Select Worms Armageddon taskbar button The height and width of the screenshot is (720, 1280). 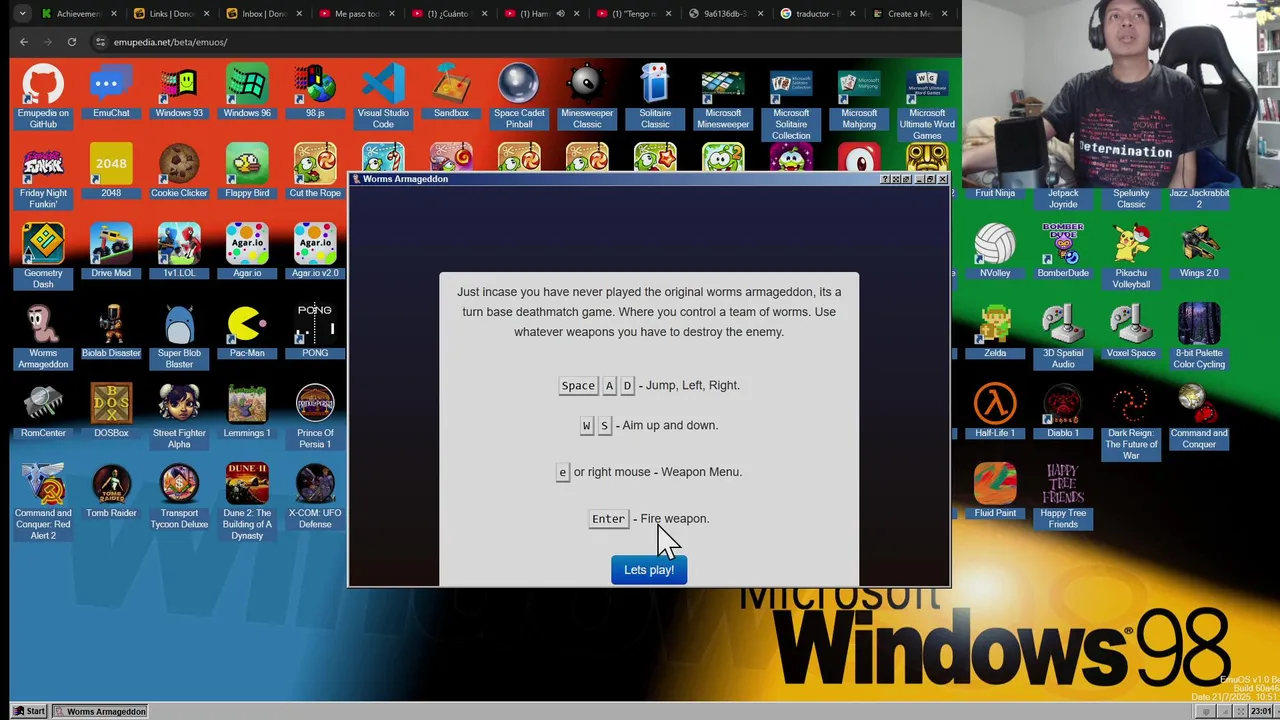click(x=100, y=711)
